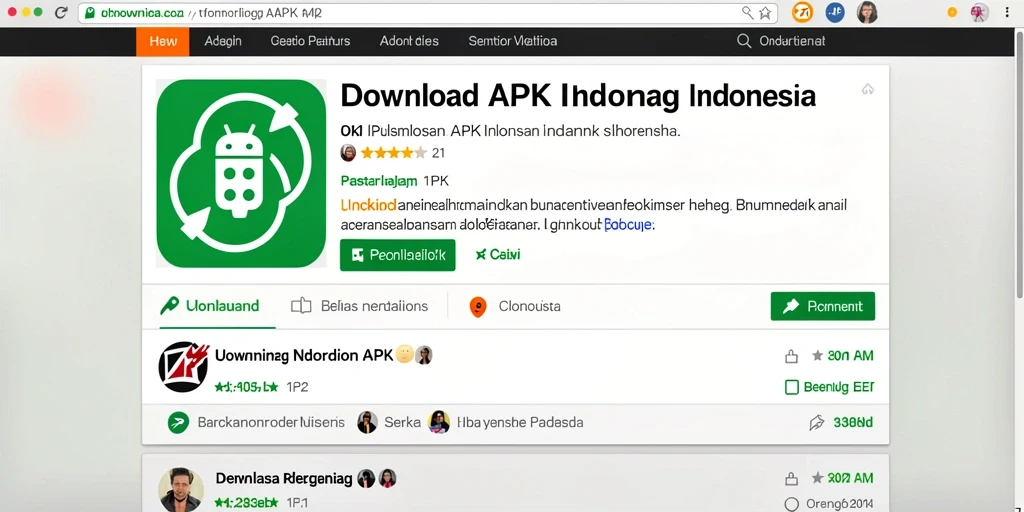1024x512 pixels.
Task: Click the star icon beside 30ñ AM
Action: point(817,355)
